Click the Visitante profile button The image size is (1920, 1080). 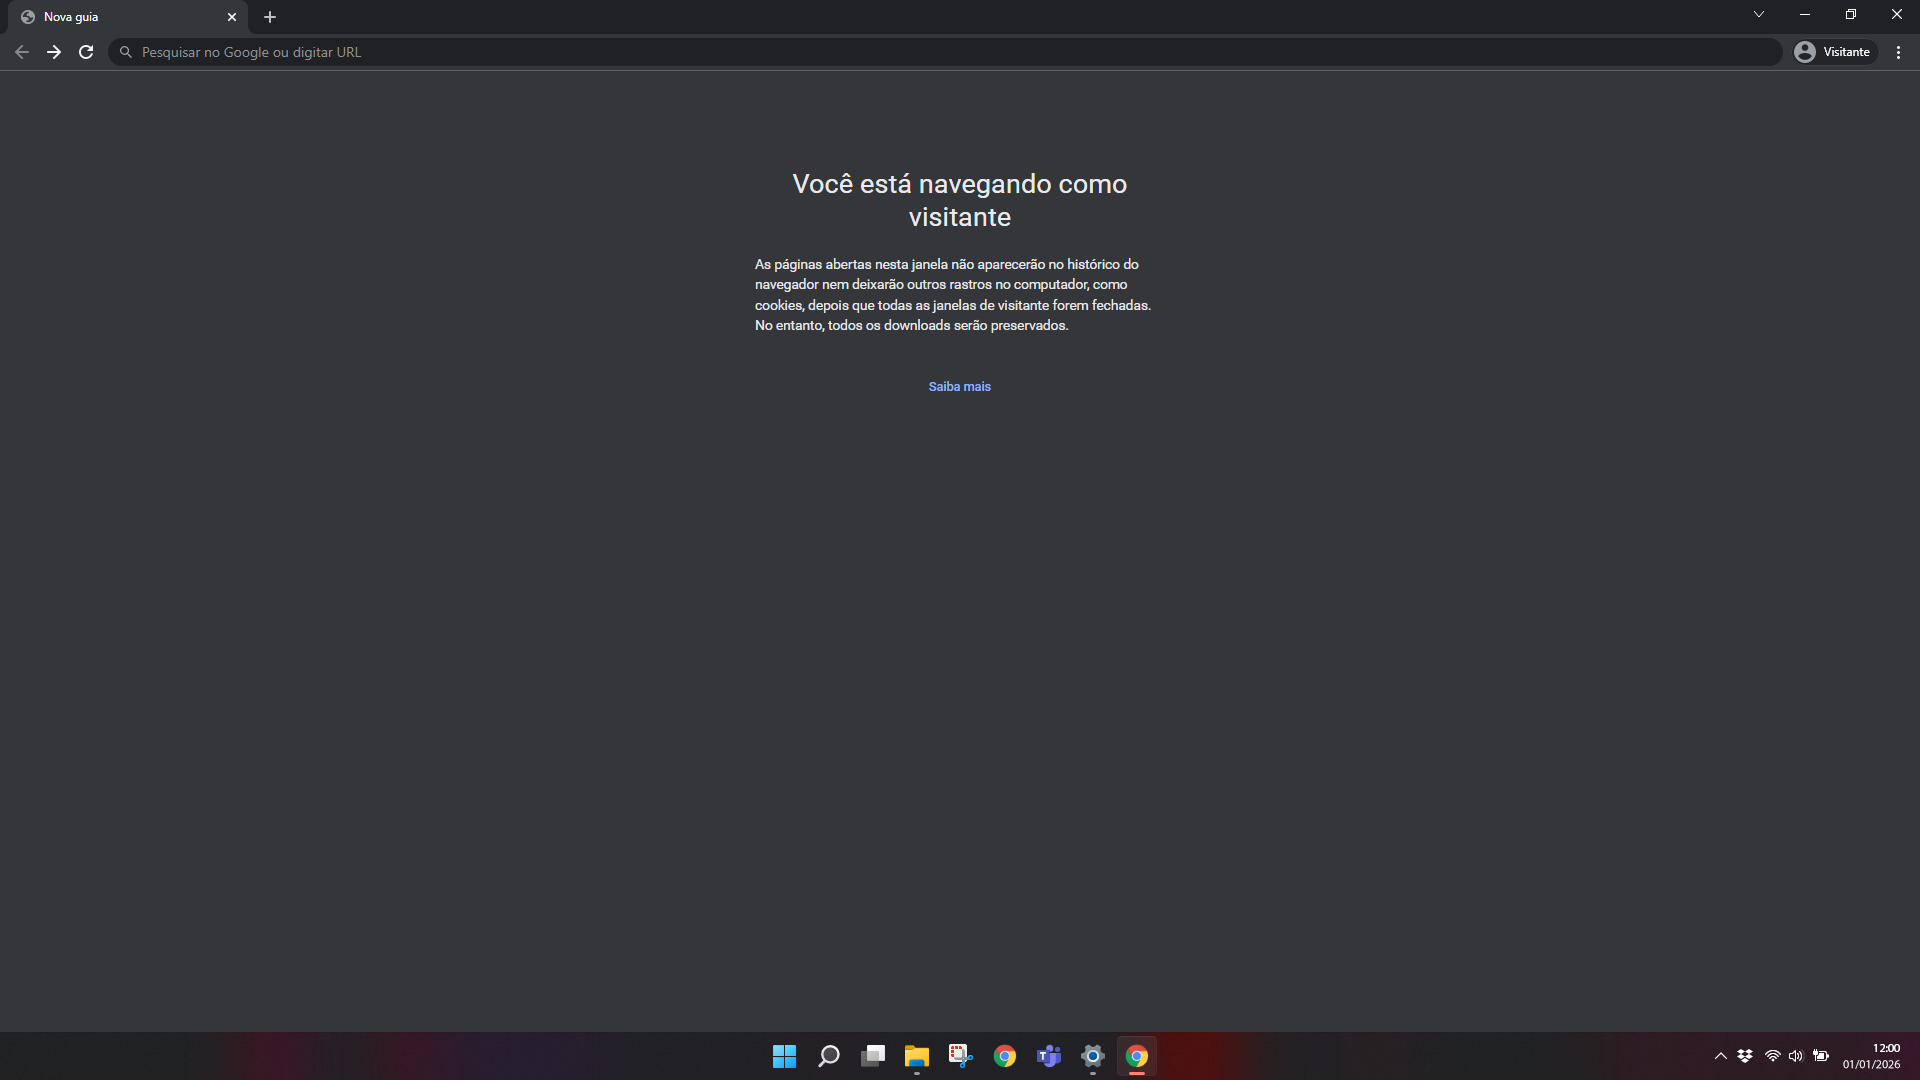pos(1834,52)
